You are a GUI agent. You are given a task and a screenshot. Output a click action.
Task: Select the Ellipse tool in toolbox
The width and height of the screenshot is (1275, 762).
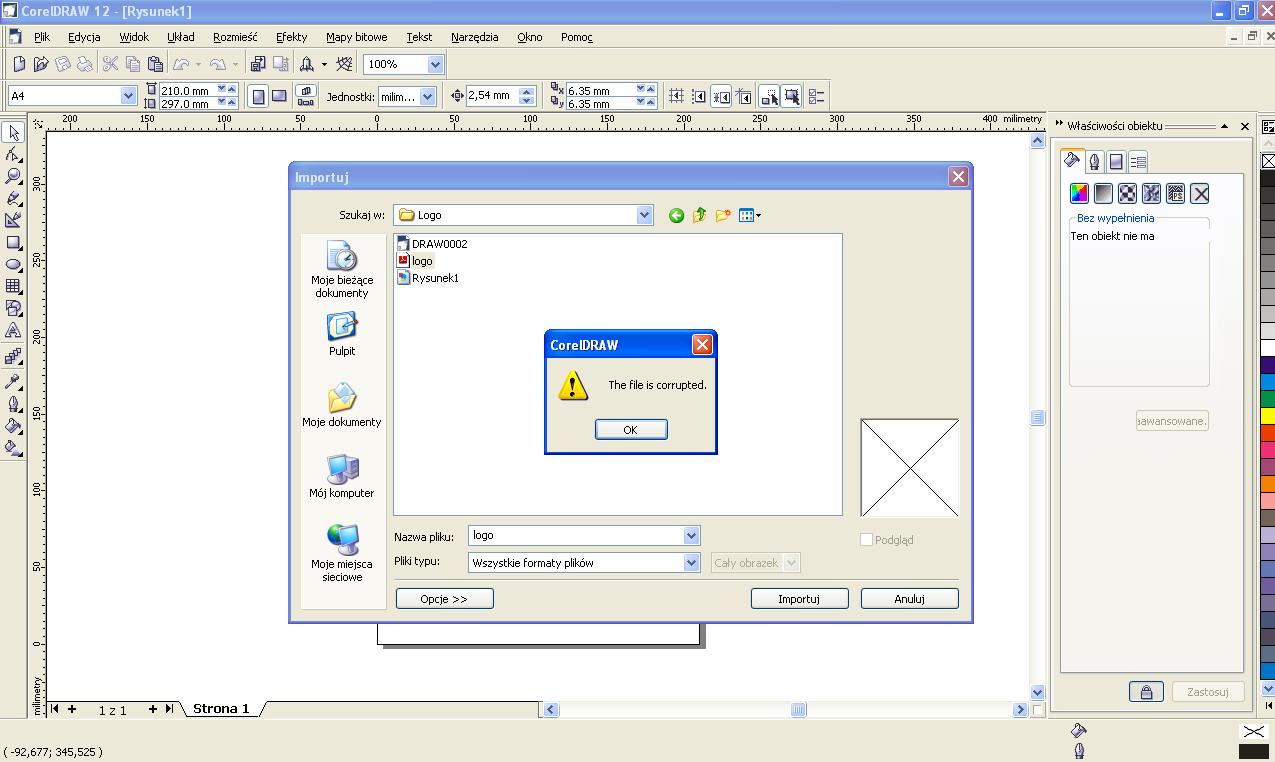[x=13, y=265]
